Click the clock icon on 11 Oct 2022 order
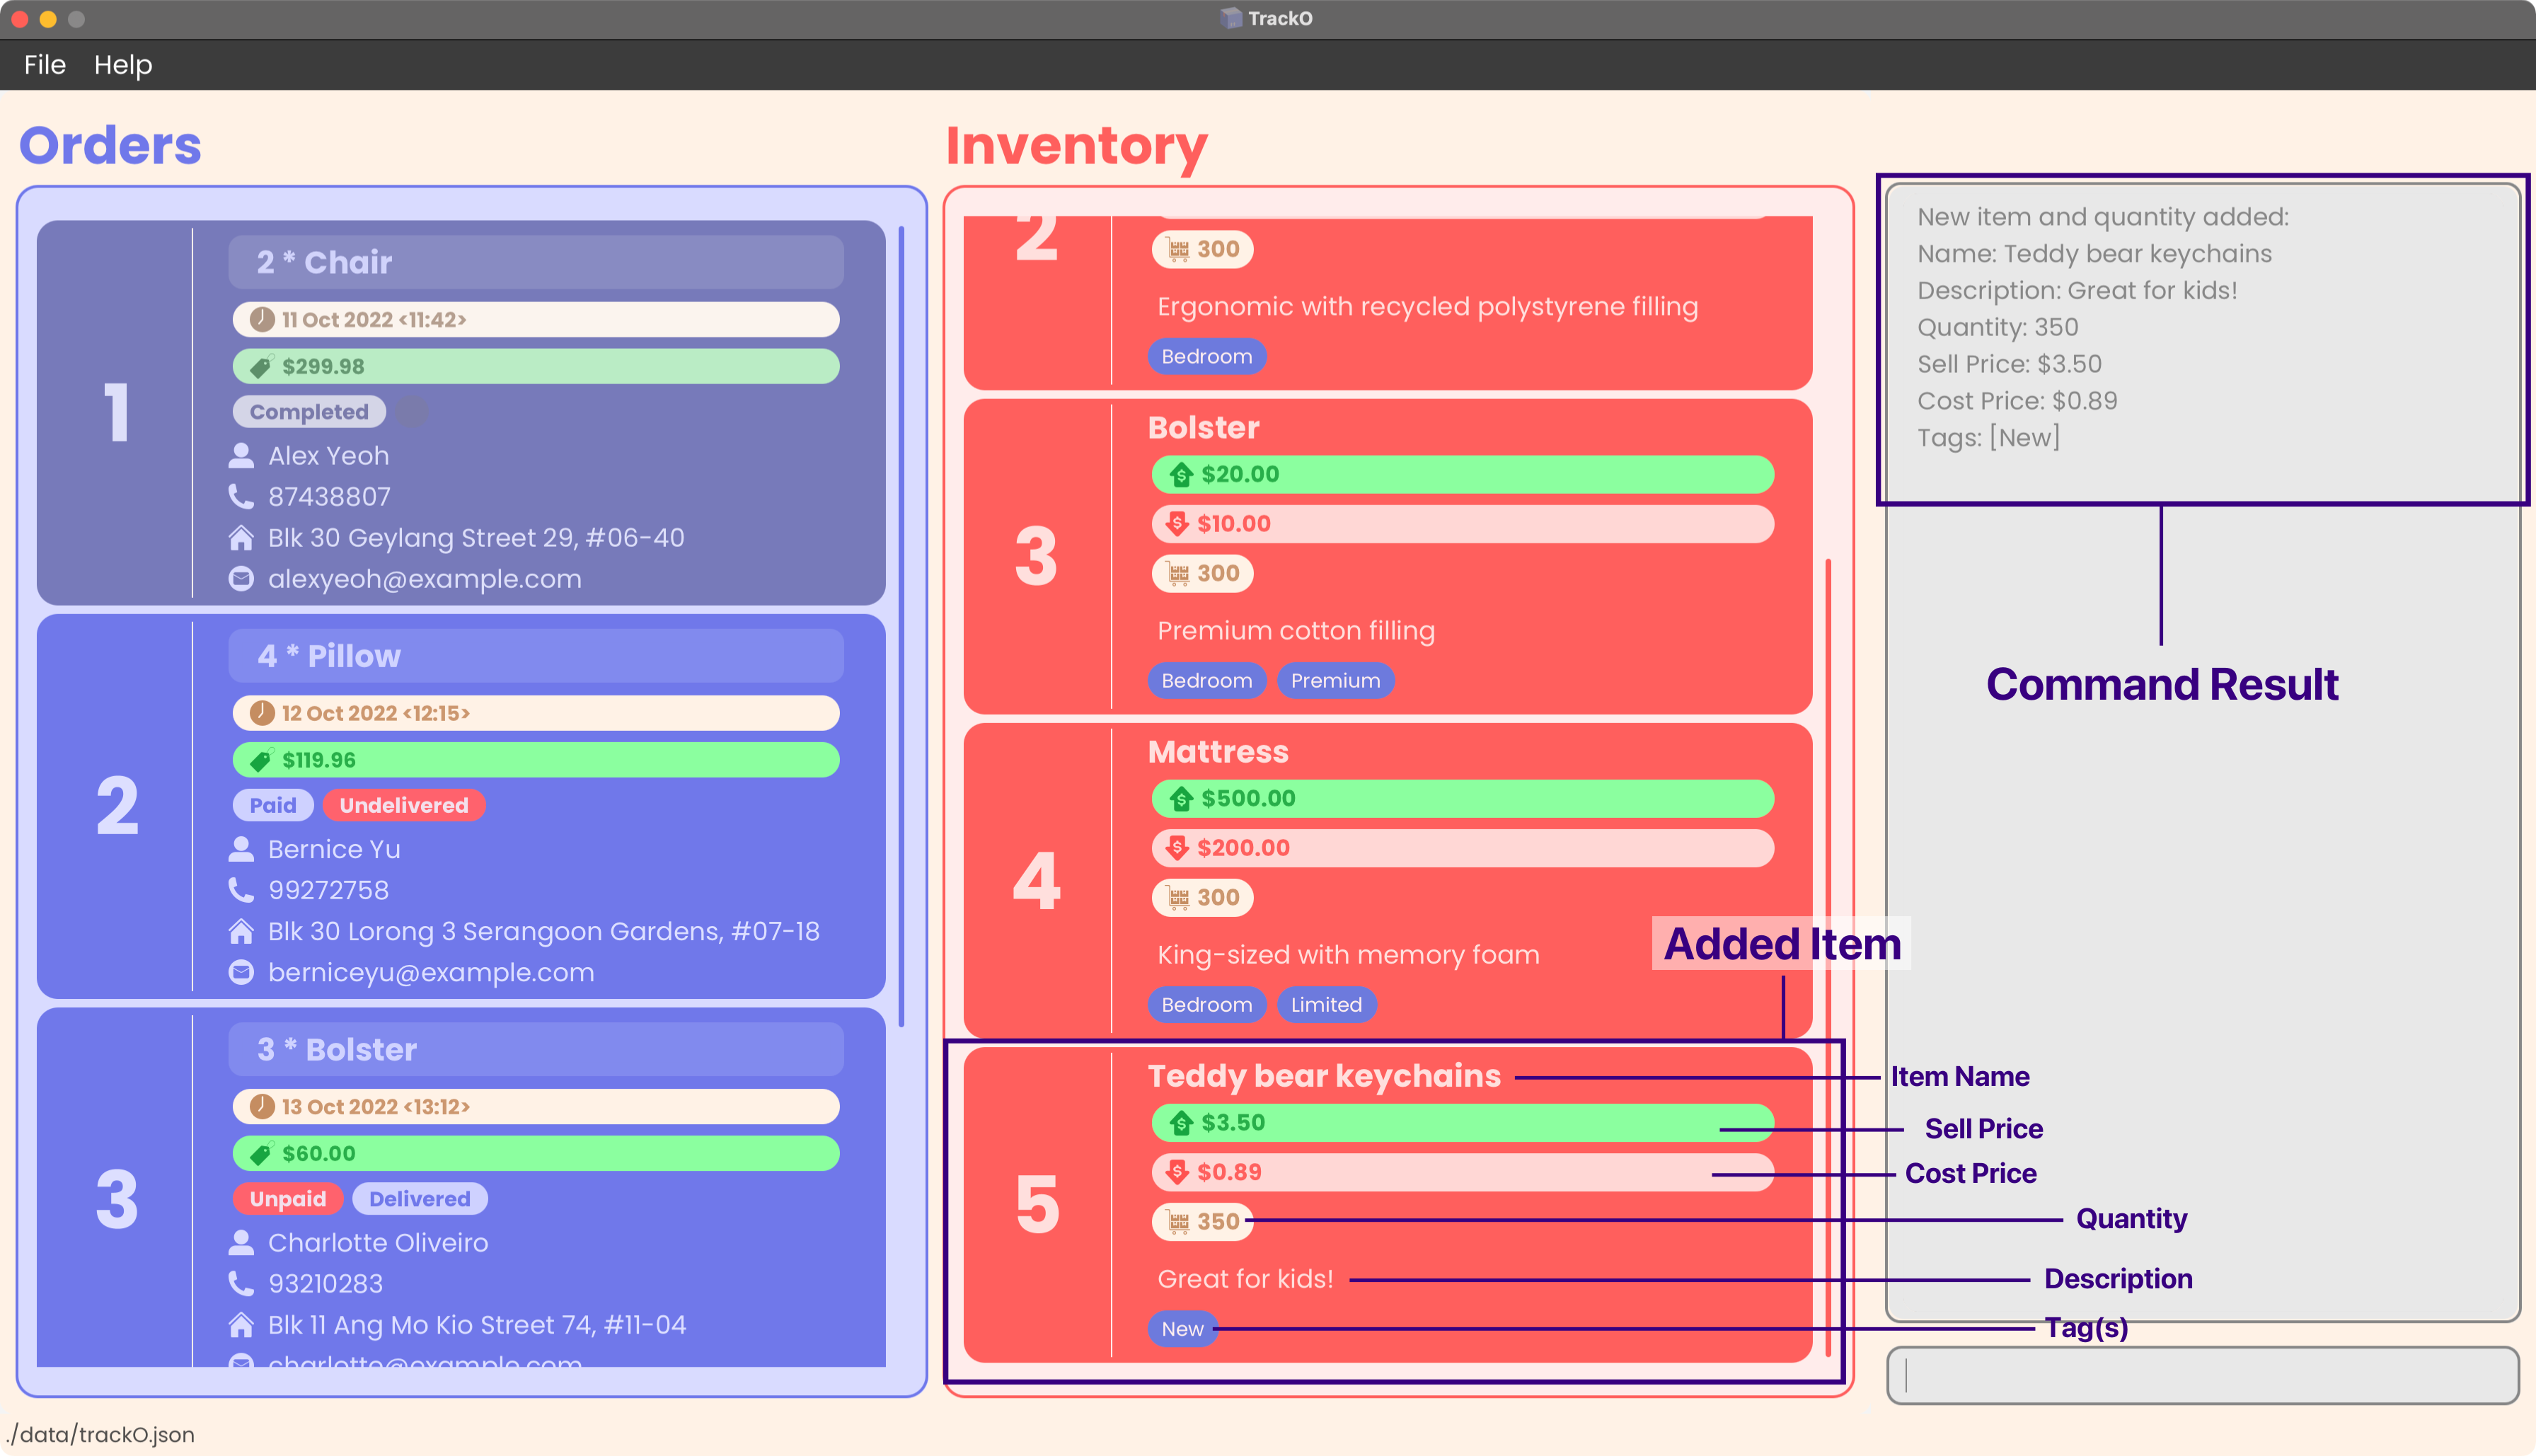Screen dimensions: 2536x1456 [262, 320]
